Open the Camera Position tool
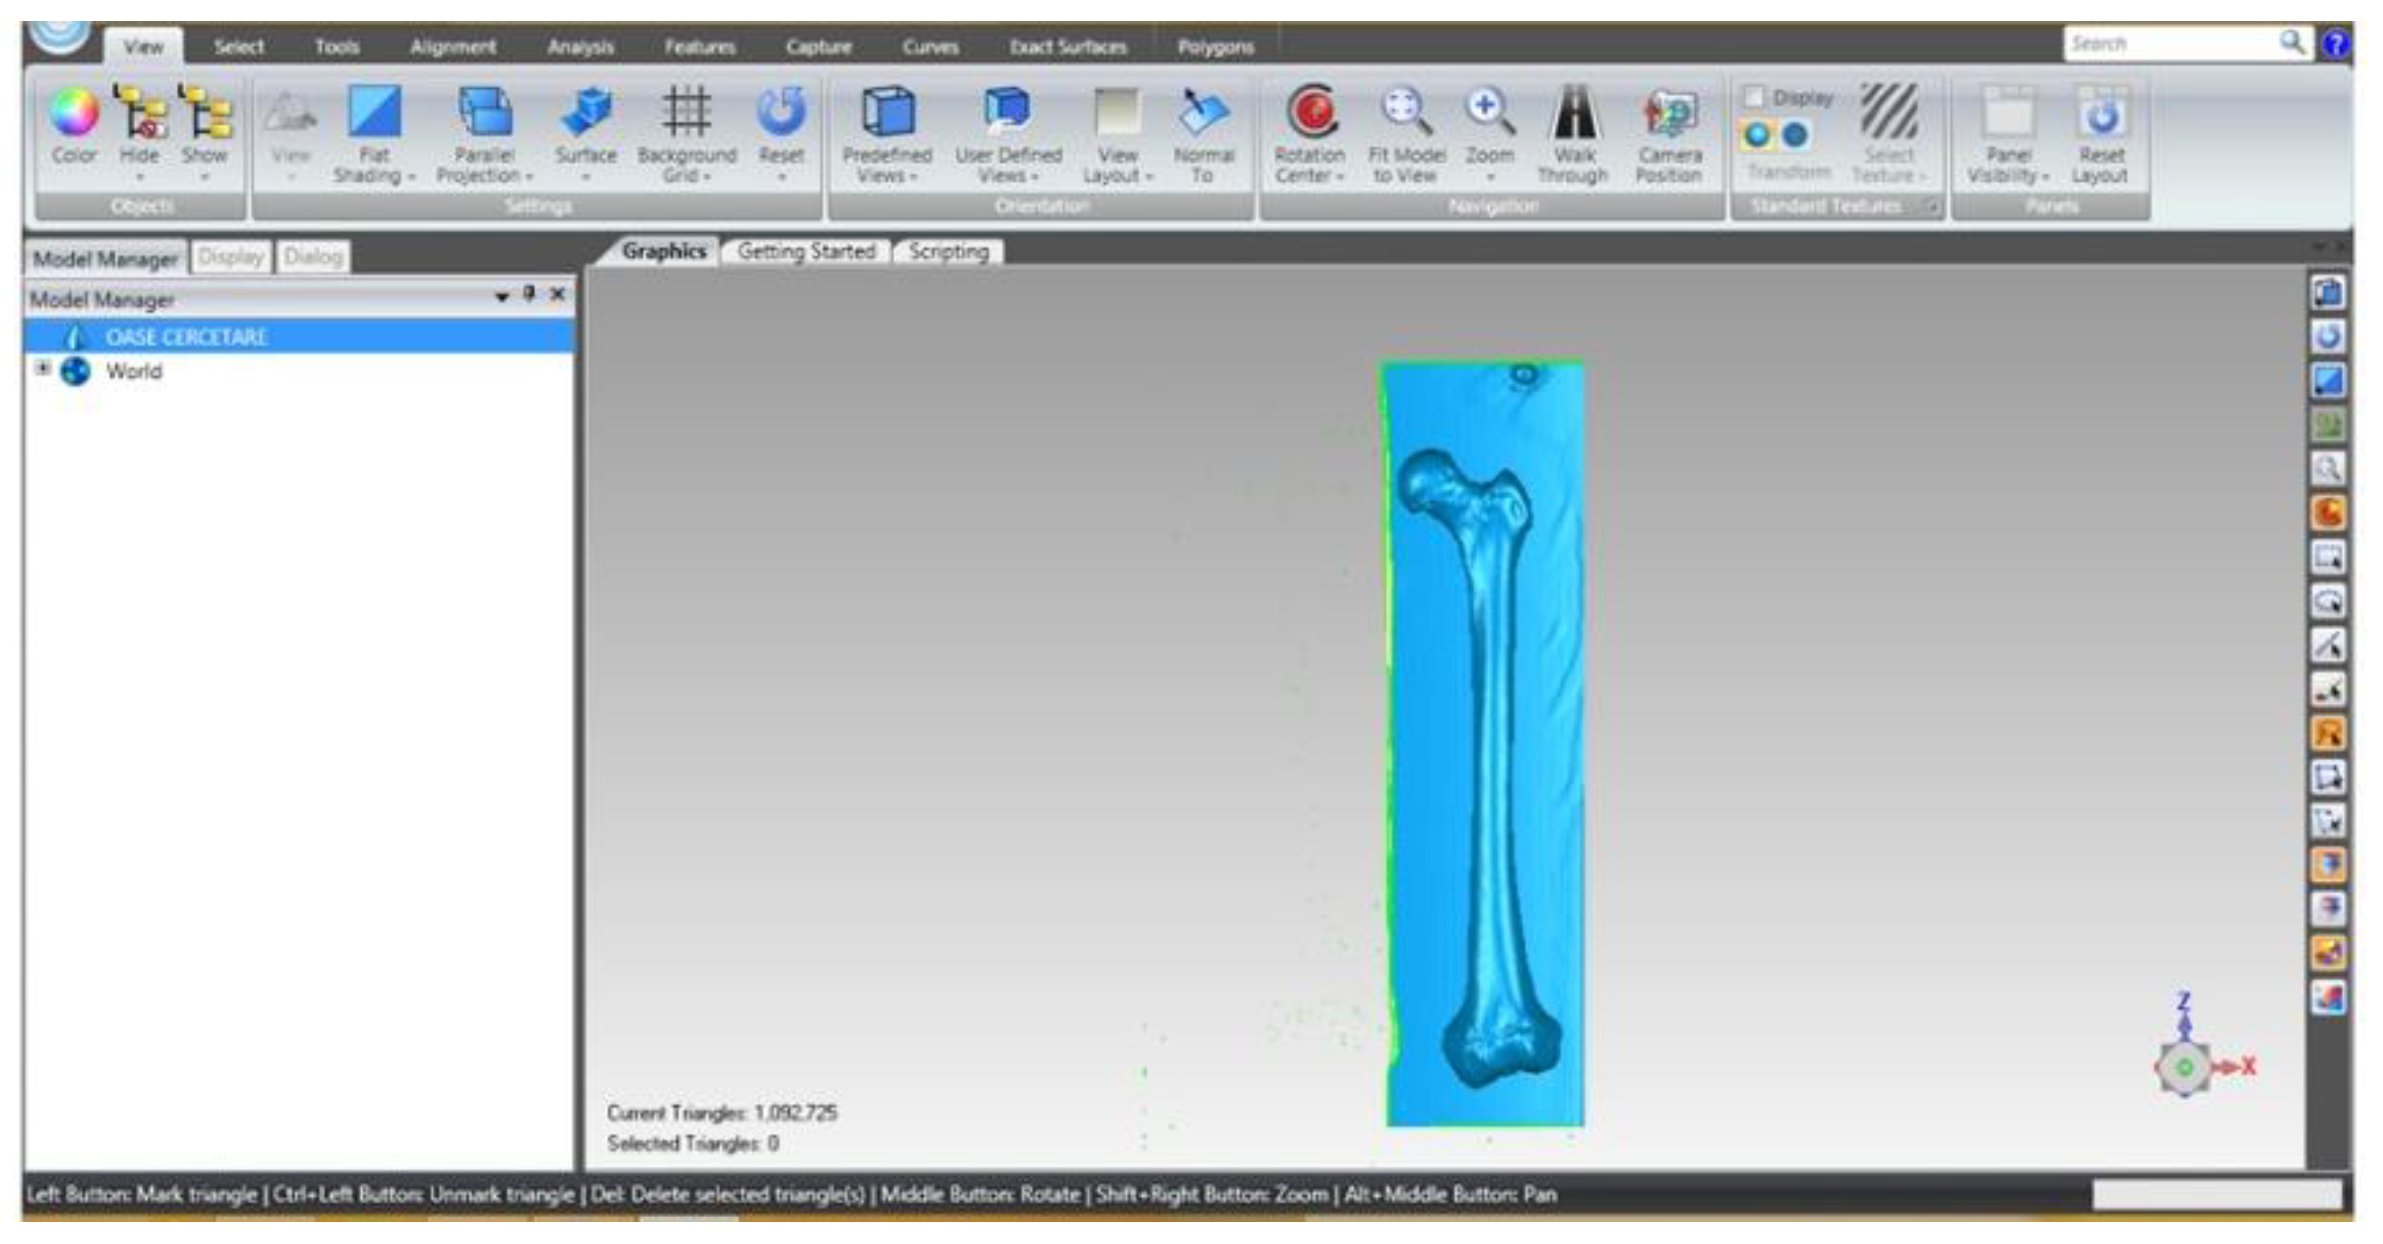Image resolution: width=2383 pixels, height=1244 pixels. pos(1668,112)
